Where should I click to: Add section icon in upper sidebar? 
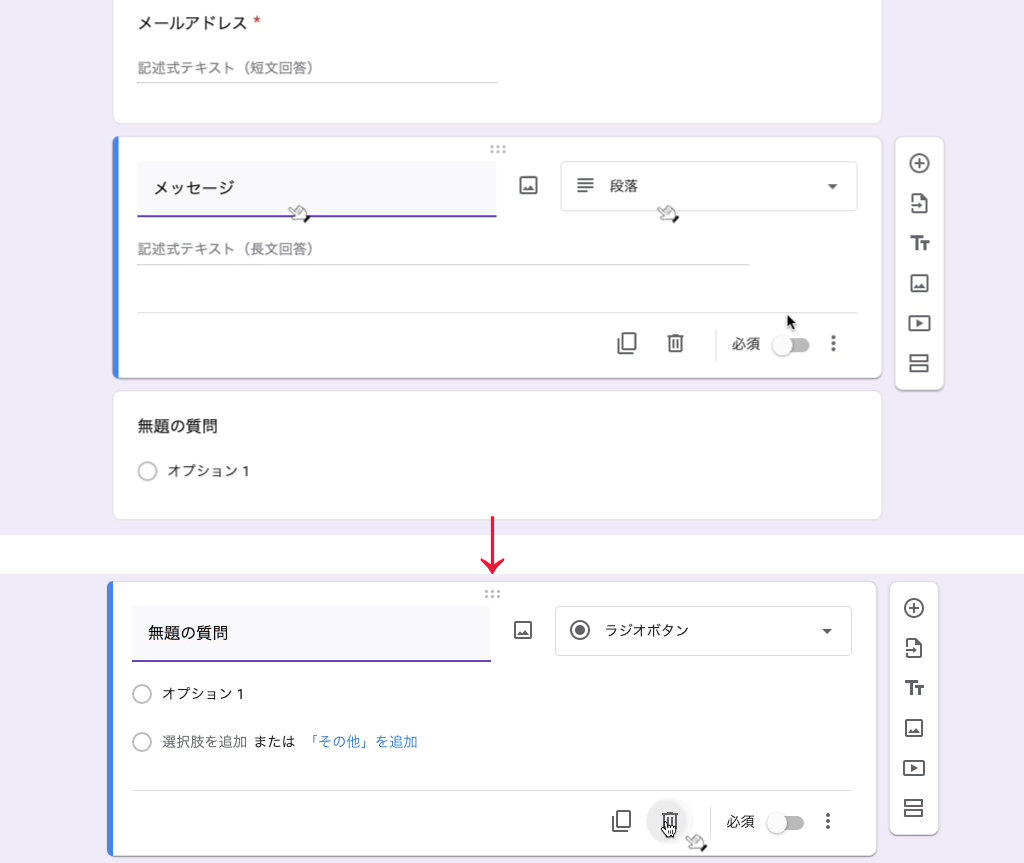click(x=919, y=363)
